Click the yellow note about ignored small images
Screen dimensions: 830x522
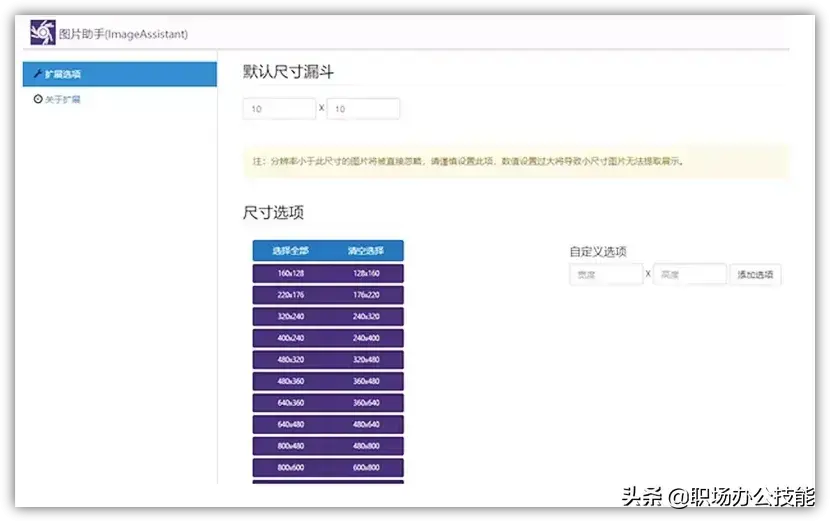click(516, 161)
